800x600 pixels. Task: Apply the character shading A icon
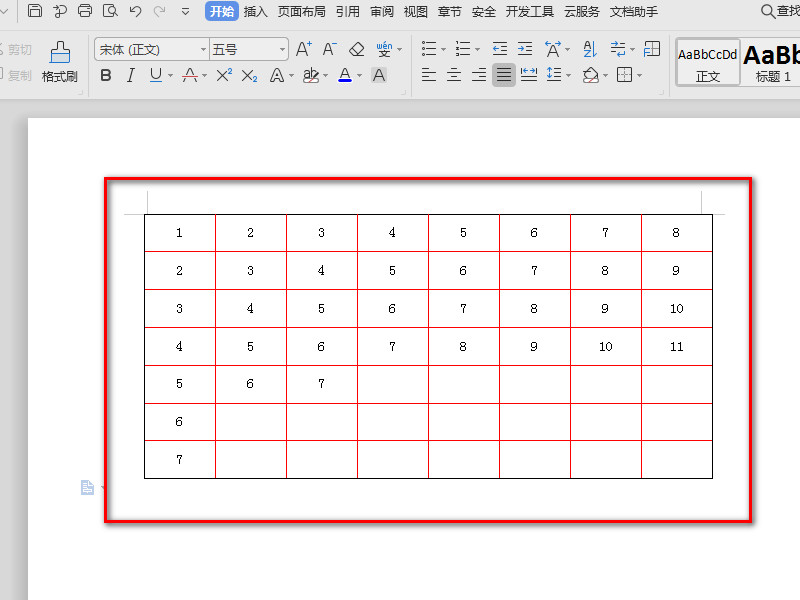379,76
